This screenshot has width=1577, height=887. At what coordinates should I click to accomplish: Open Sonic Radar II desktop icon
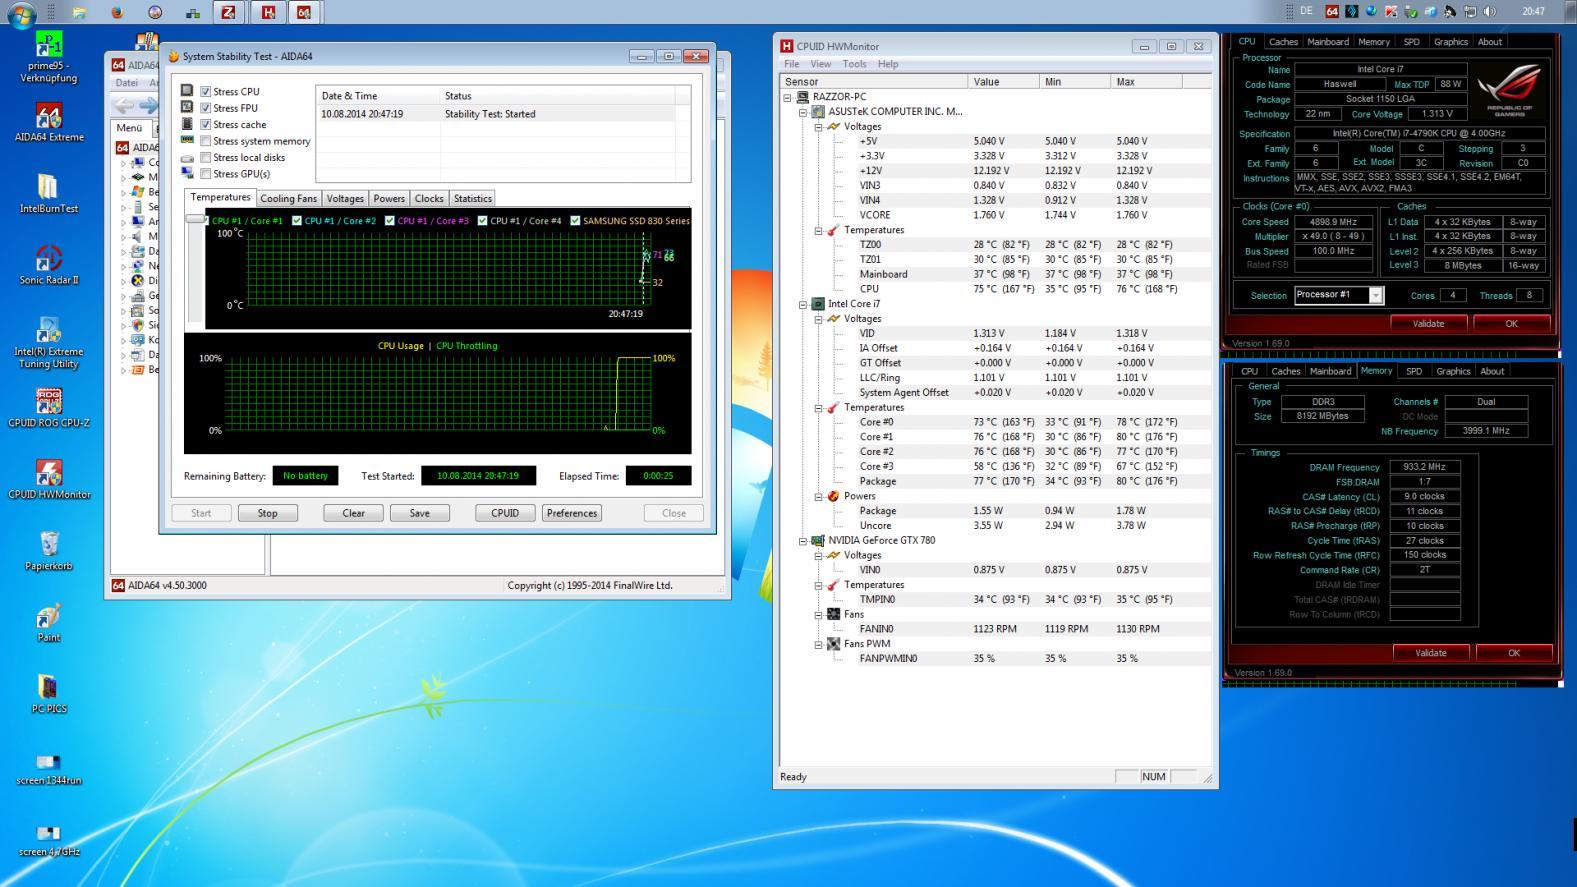pyautogui.click(x=49, y=265)
